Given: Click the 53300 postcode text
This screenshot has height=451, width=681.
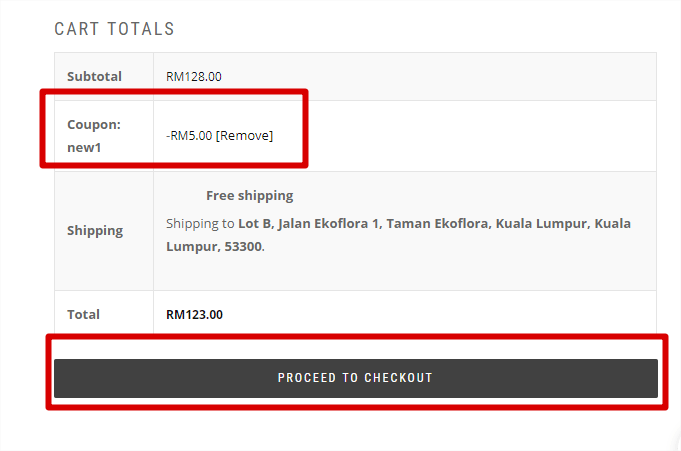Looking at the screenshot, I should pyautogui.click(x=244, y=246).
